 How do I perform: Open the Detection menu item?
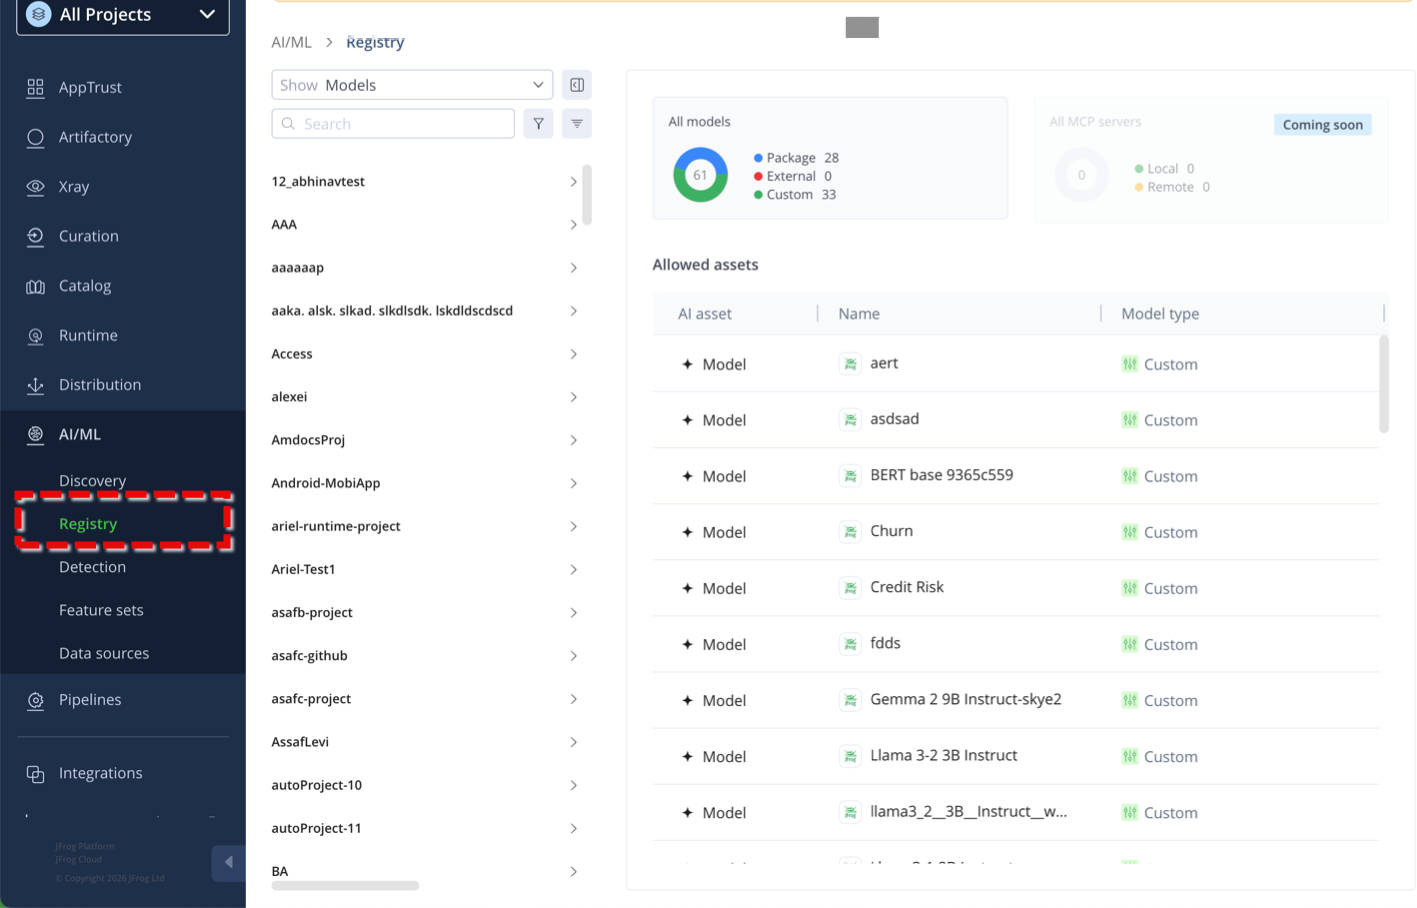point(92,567)
